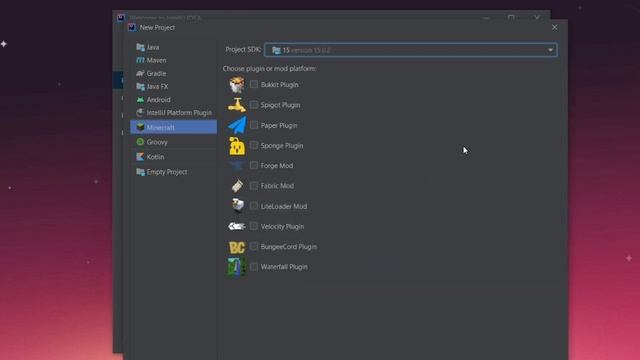This screenshot has width=640, height=360.
Task: Tick the Paper Plugin checkbox
Action: (254, 125)
